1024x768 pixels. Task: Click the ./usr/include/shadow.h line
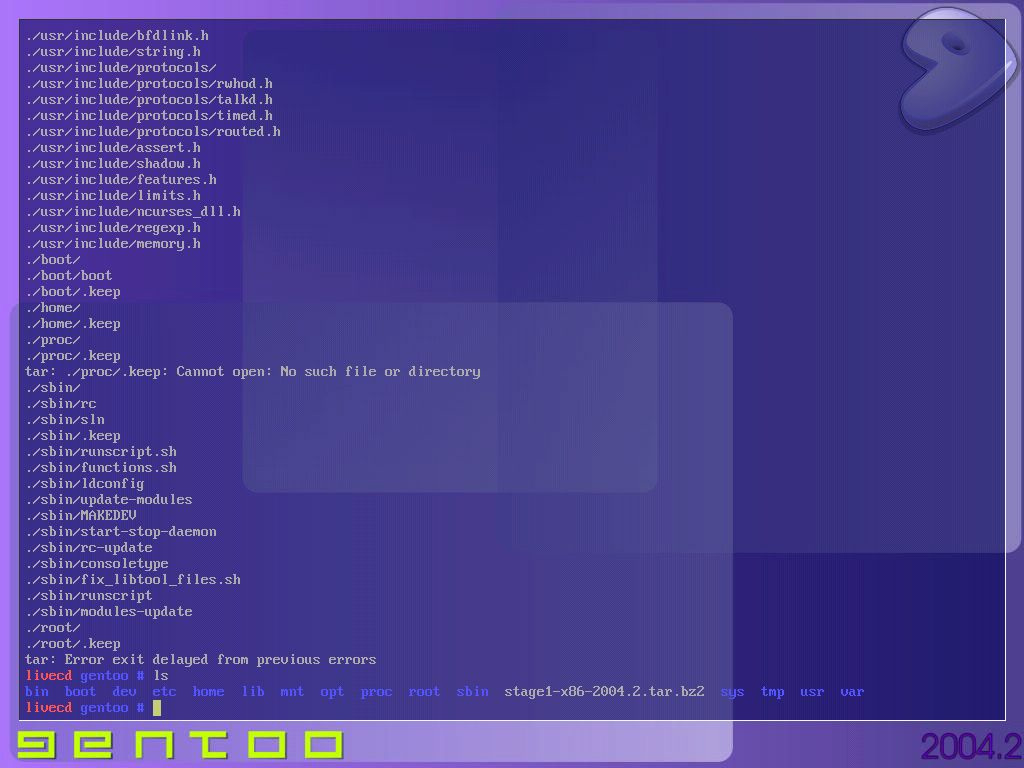113,164
